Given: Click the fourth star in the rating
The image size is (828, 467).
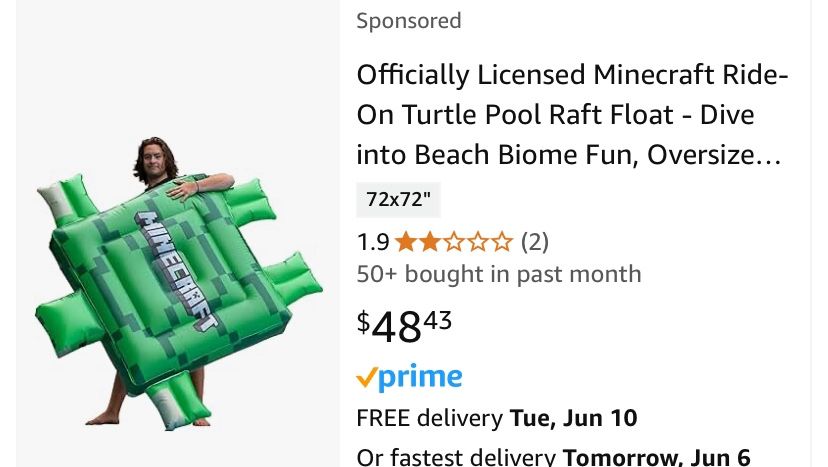Looking at the screenshot, I should point(478,242).
